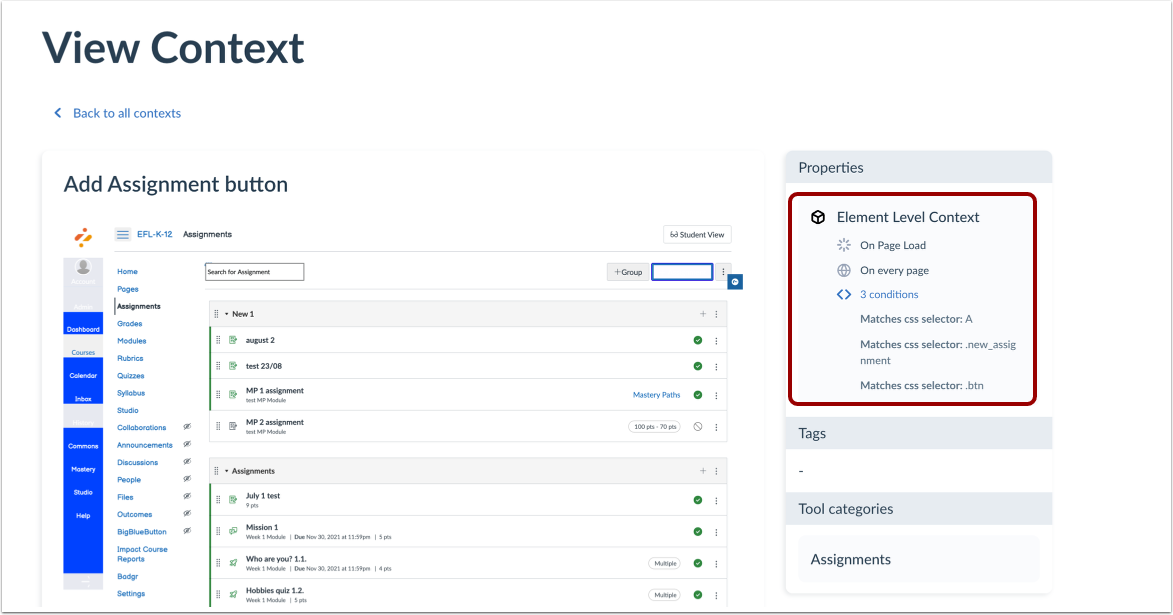Open Quizzes in course navigation
The width and height of the screenshot is (1173, 615).
click(131, 376)
